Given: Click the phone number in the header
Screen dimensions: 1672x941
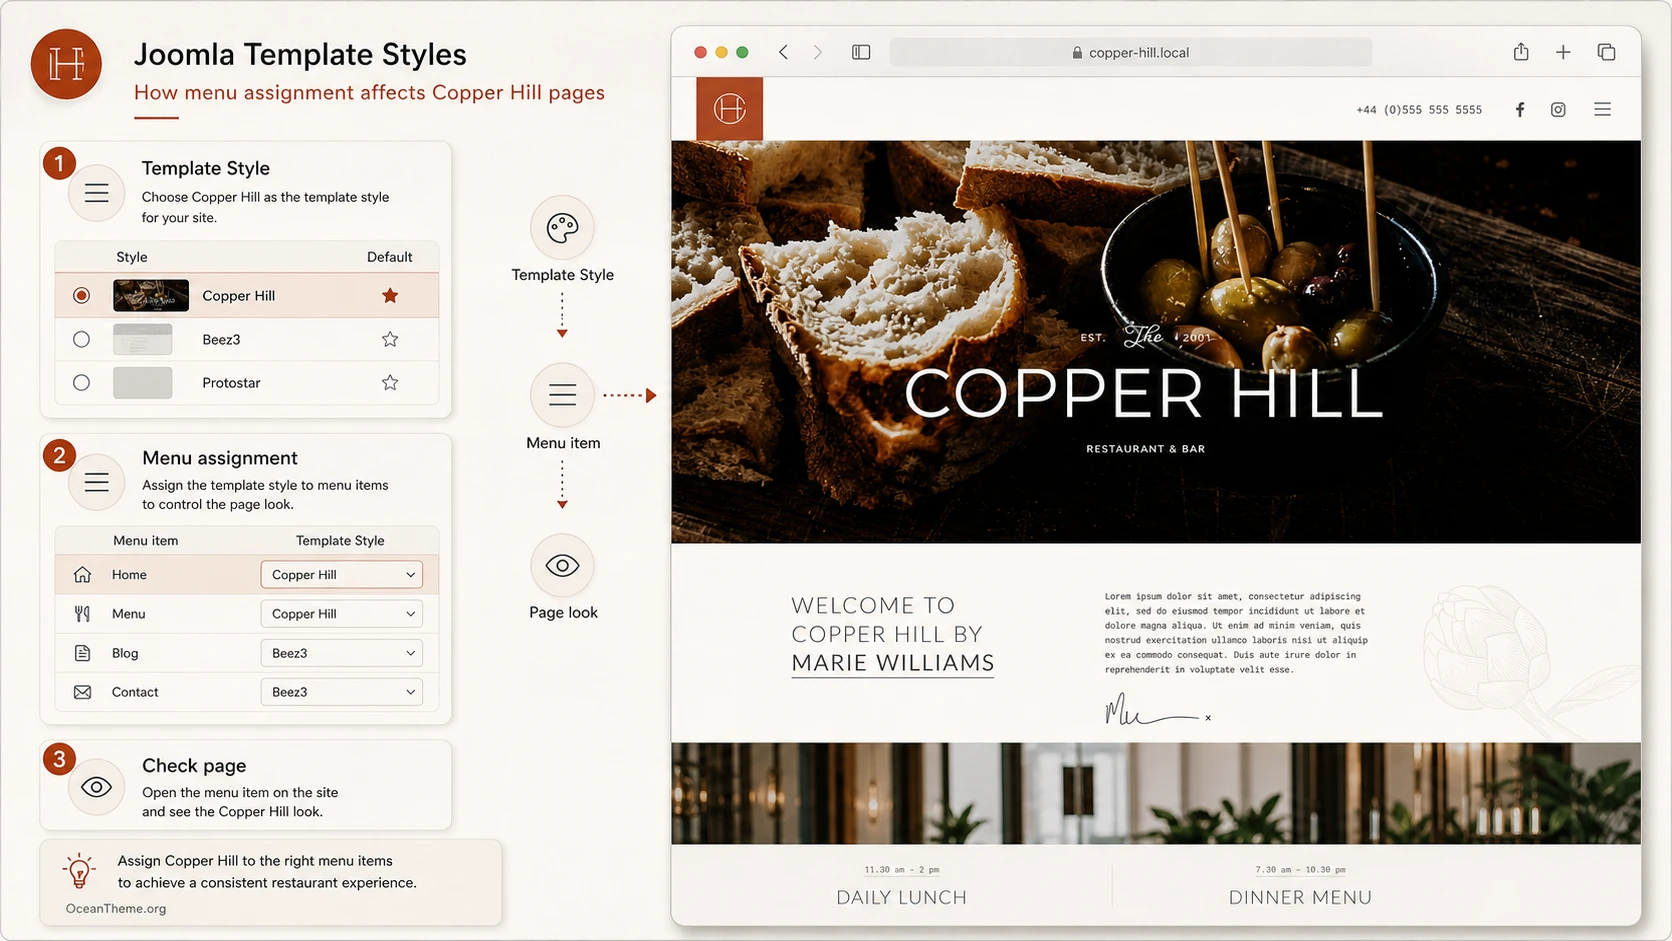Looking at the screenshot, I should (1419, 110).
